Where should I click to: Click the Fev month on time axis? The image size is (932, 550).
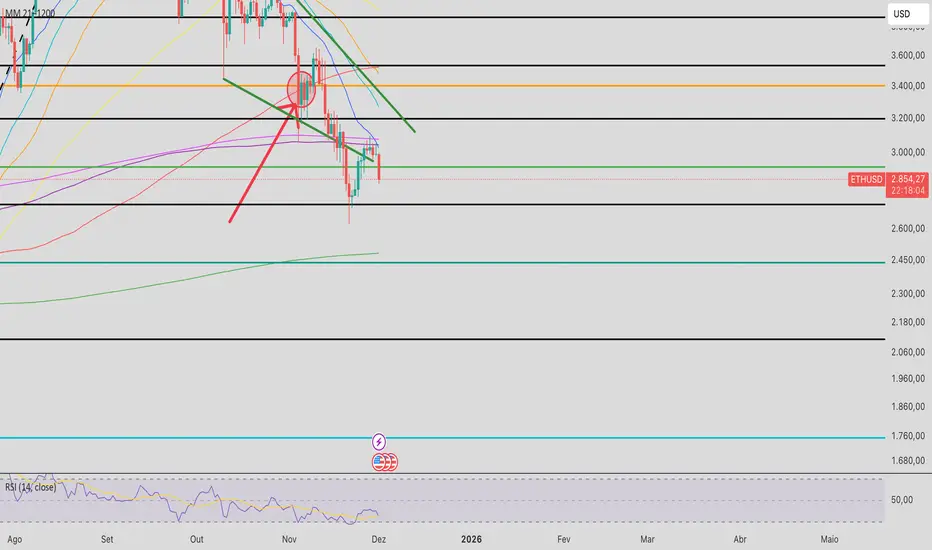click(563, 539)
